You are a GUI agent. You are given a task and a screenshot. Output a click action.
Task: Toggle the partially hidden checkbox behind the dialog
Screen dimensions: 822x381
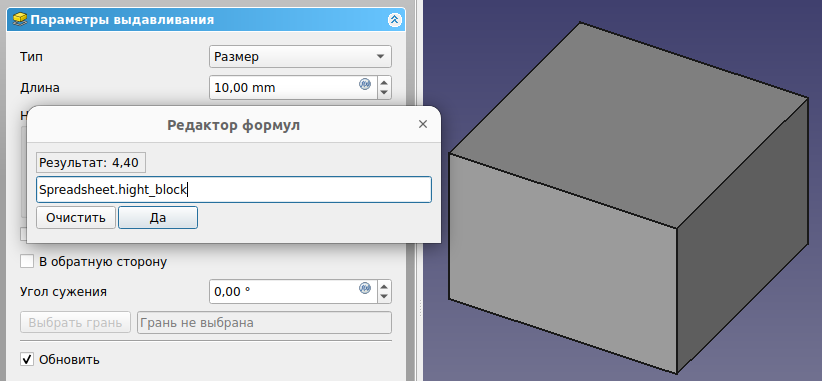tap(23, 235)
